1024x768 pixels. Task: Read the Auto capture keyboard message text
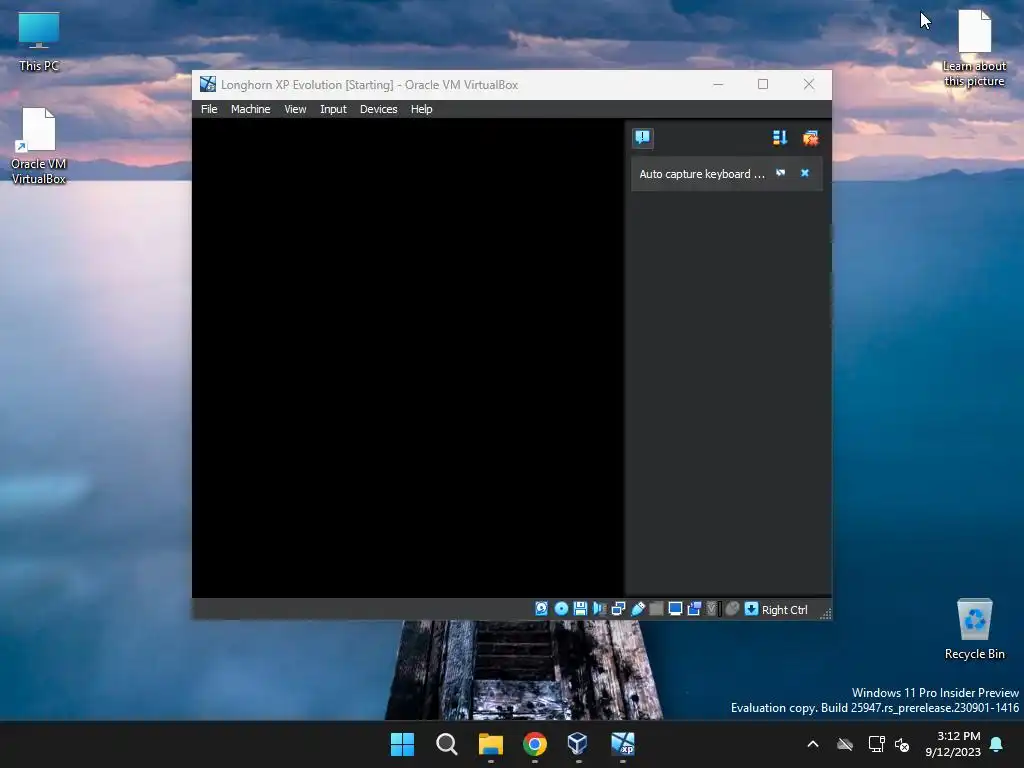point(701,174)
